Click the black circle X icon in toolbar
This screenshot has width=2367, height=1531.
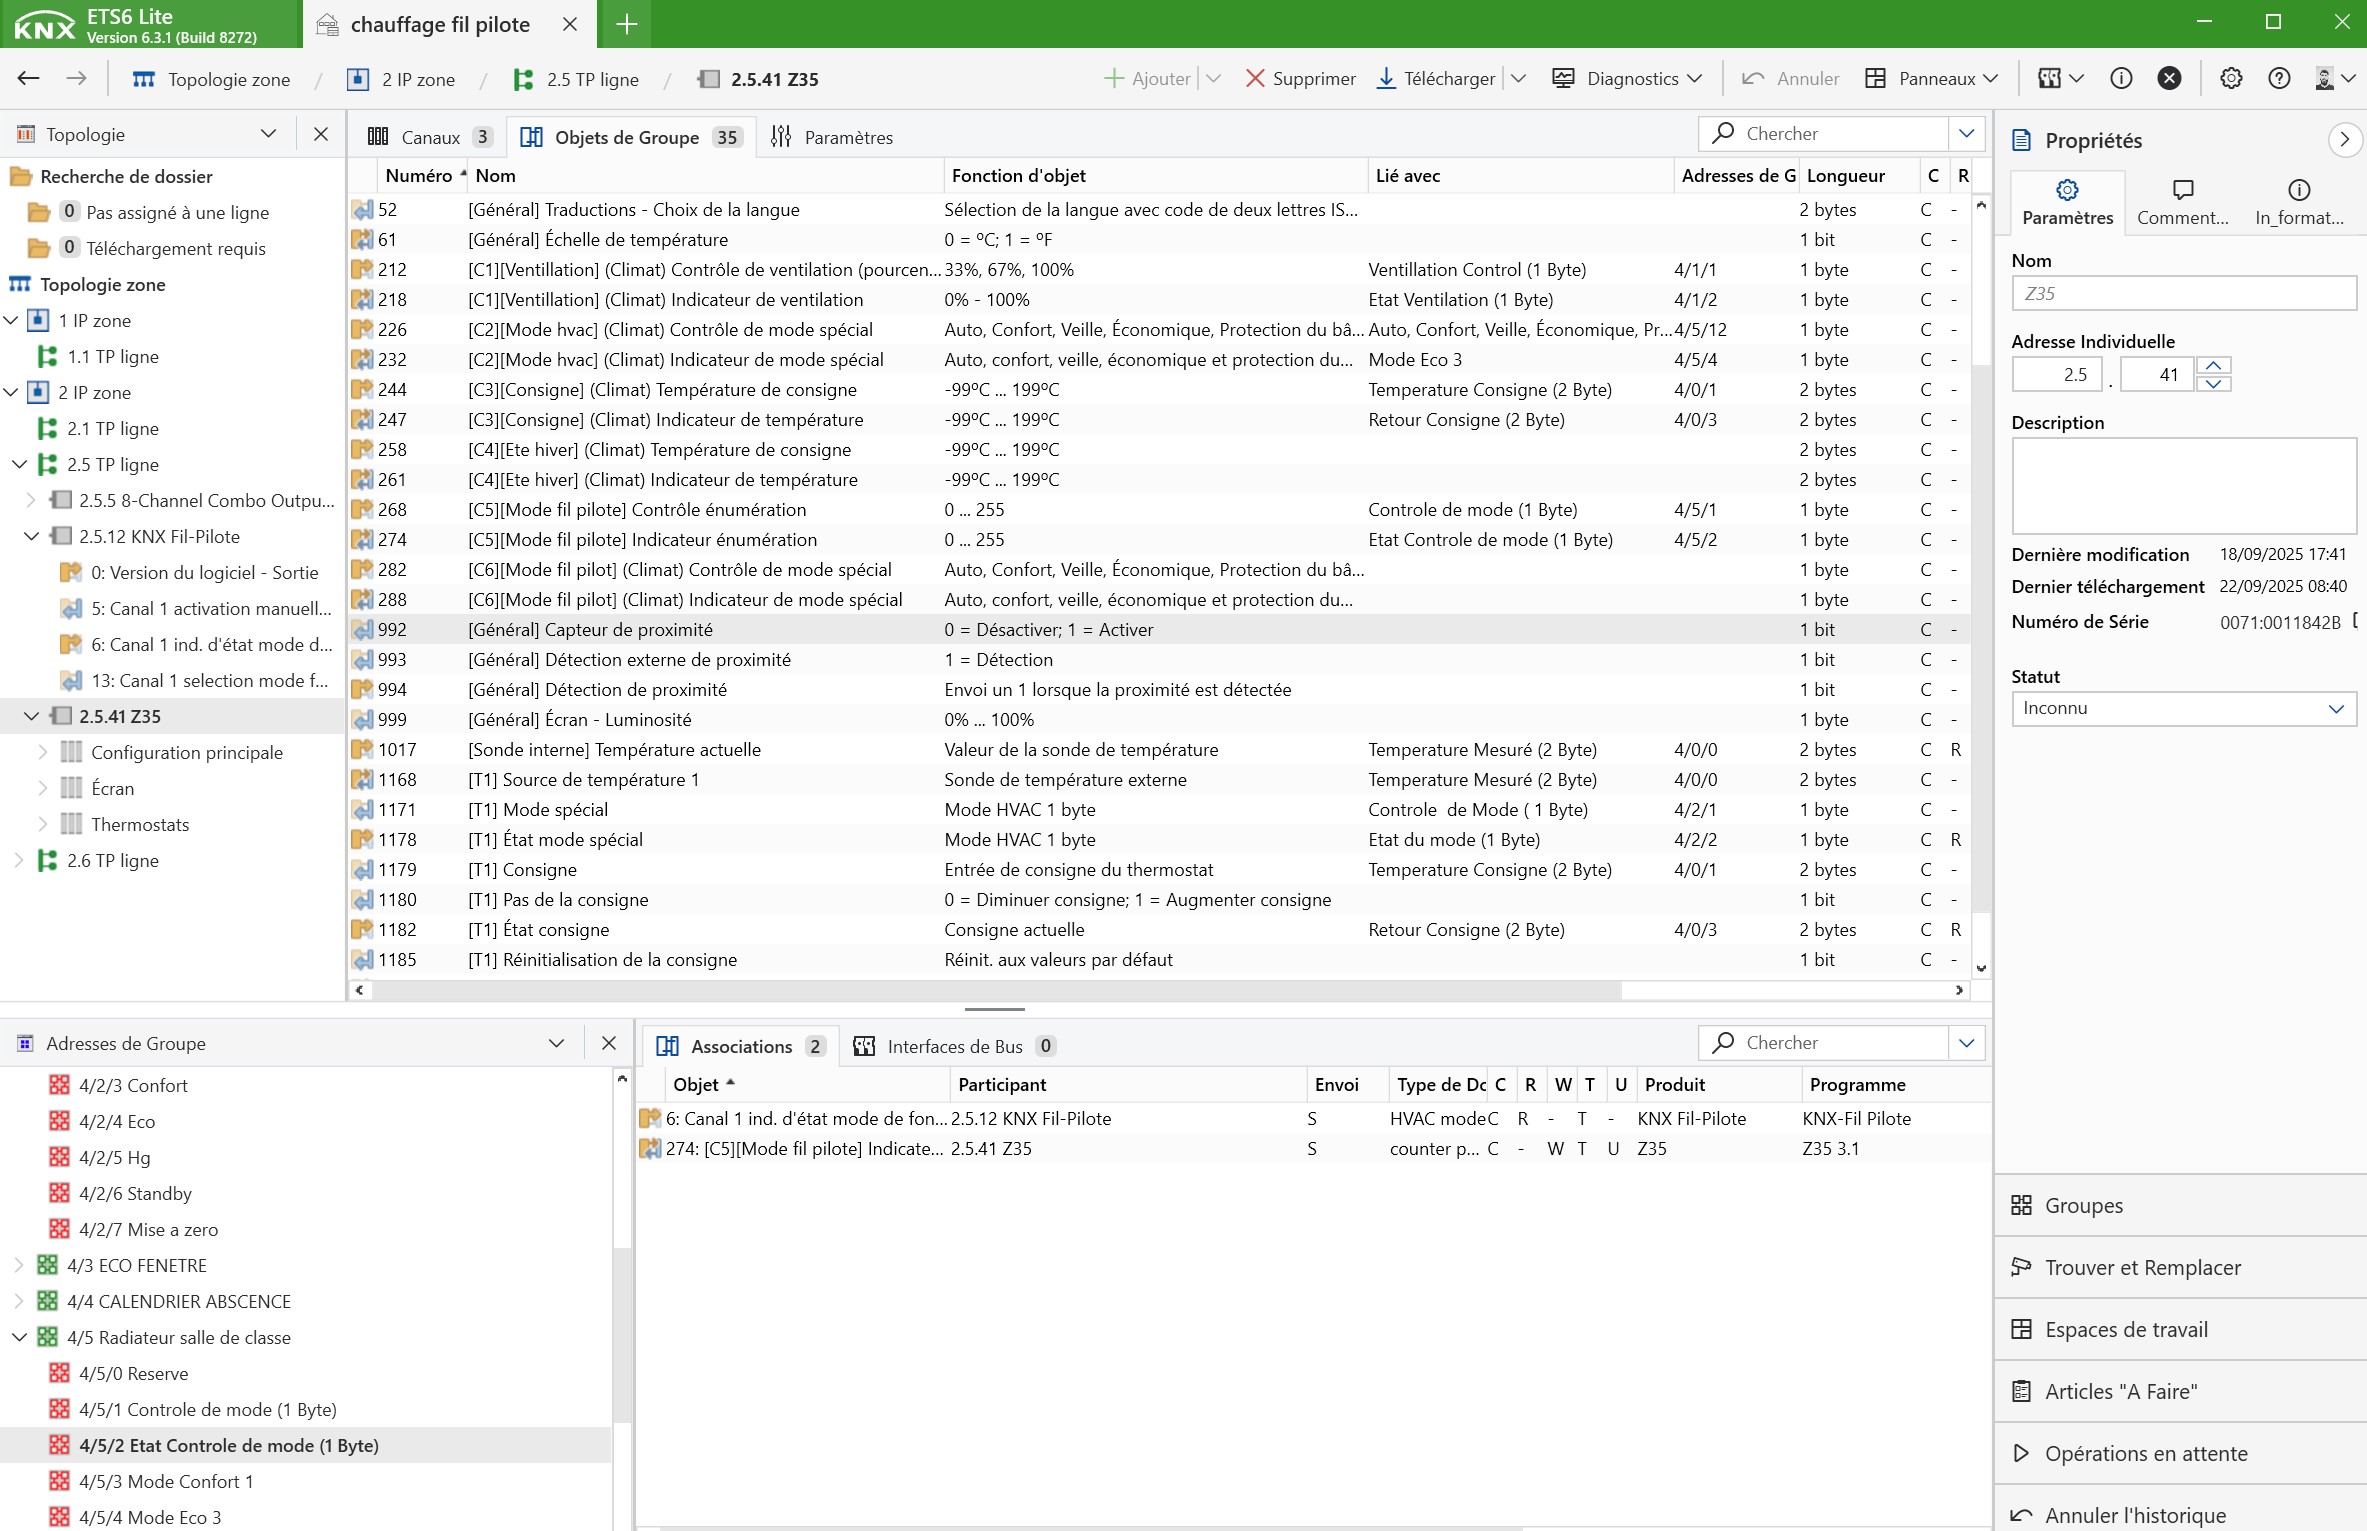tap(2169, 79)
